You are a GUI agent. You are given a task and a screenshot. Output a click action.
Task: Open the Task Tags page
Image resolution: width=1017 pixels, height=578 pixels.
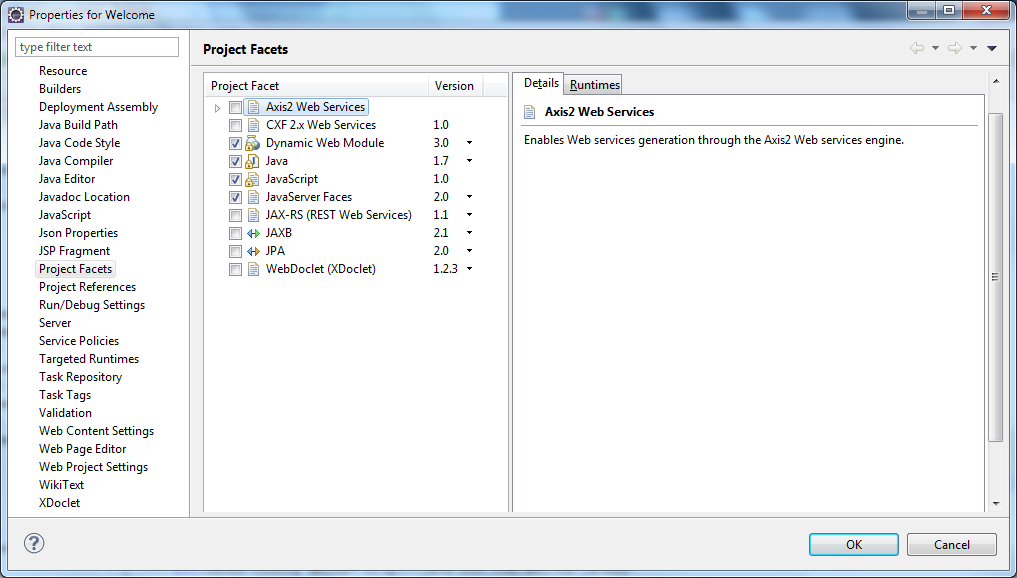[x=65, y=394]
